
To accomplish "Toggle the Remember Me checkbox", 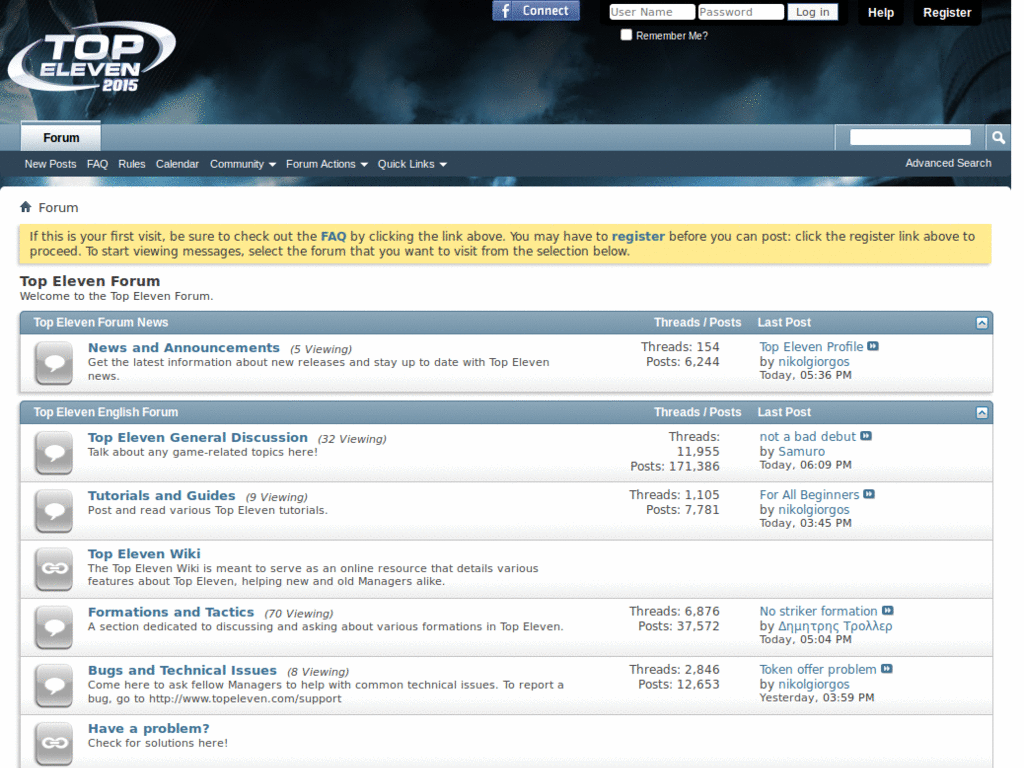I will pos(626,35).
